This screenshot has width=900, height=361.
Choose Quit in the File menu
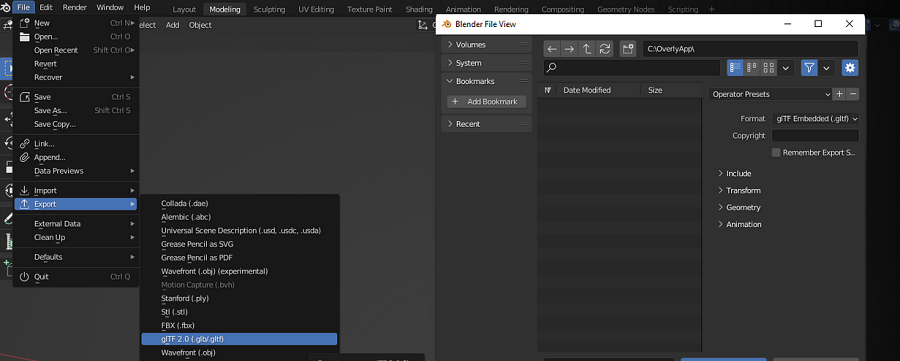point(75,277)
